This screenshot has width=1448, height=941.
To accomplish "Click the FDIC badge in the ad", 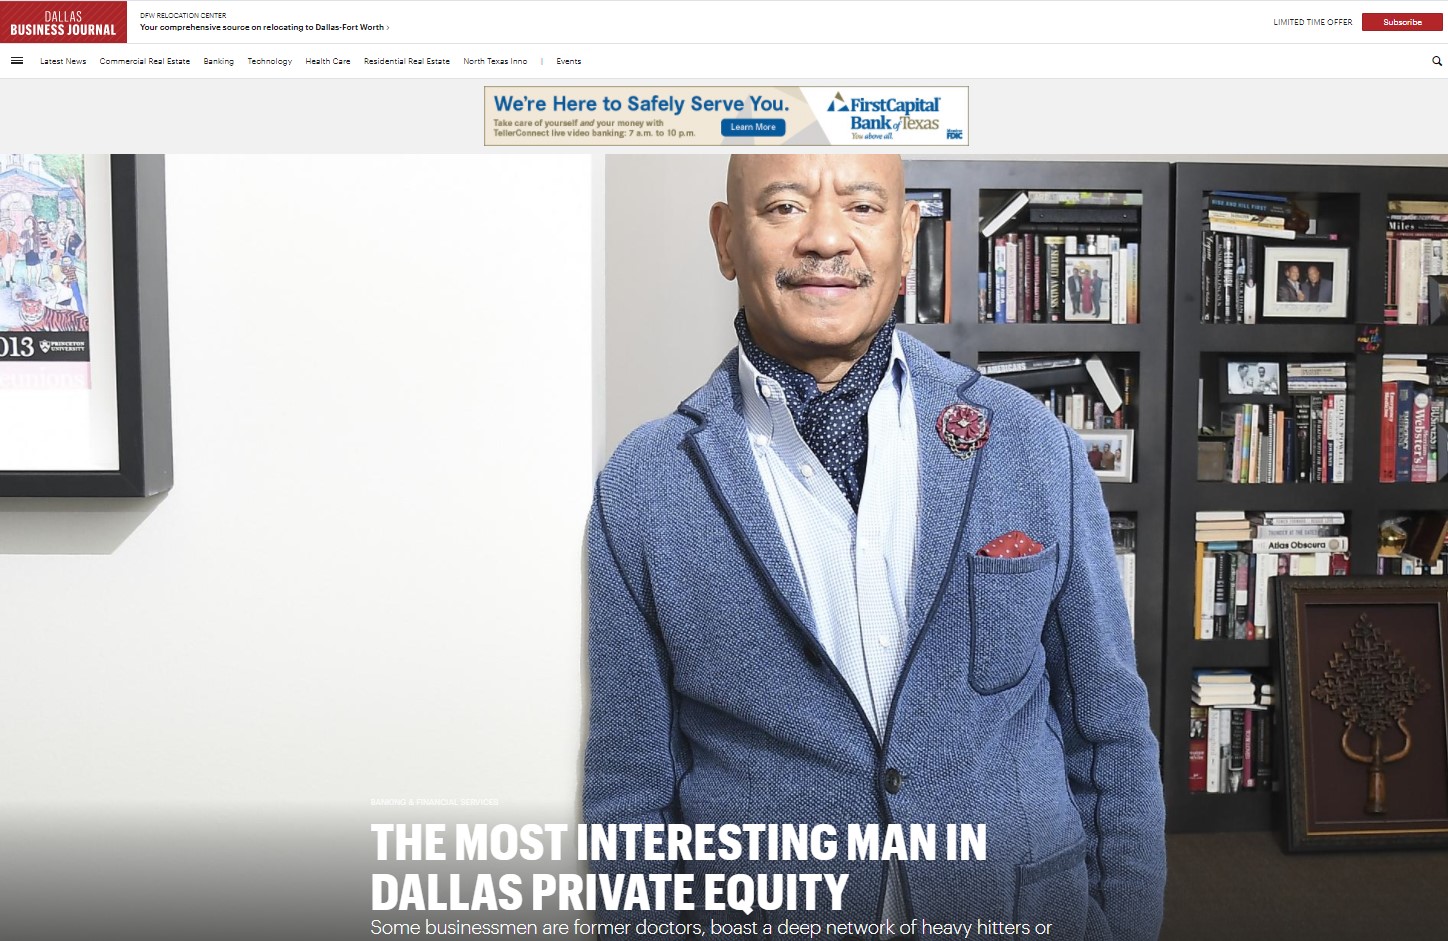I will point(954,134).
